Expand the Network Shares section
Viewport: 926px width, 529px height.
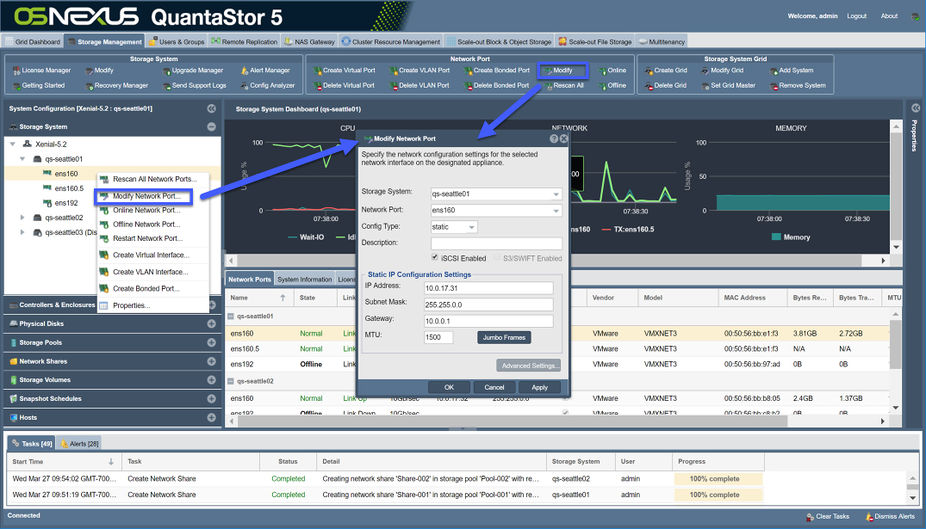coord(211,361)
